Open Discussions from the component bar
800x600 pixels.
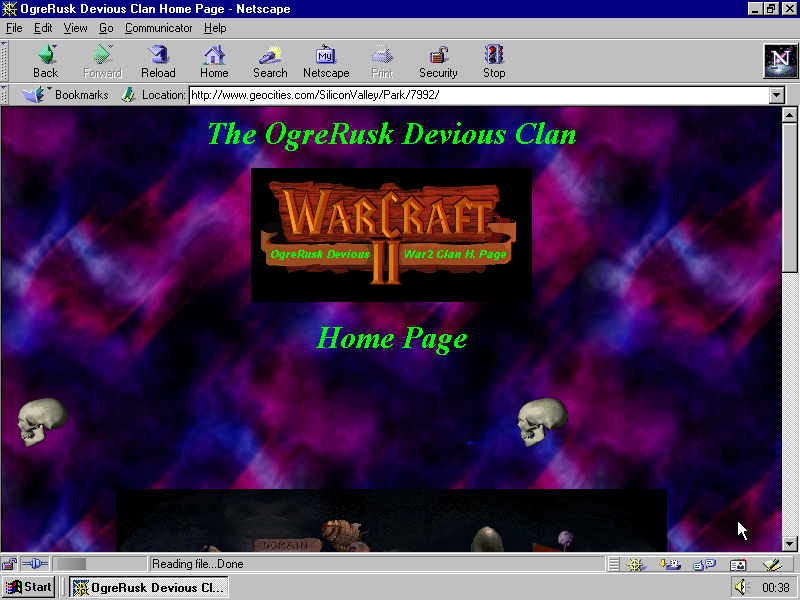(704, 564)
